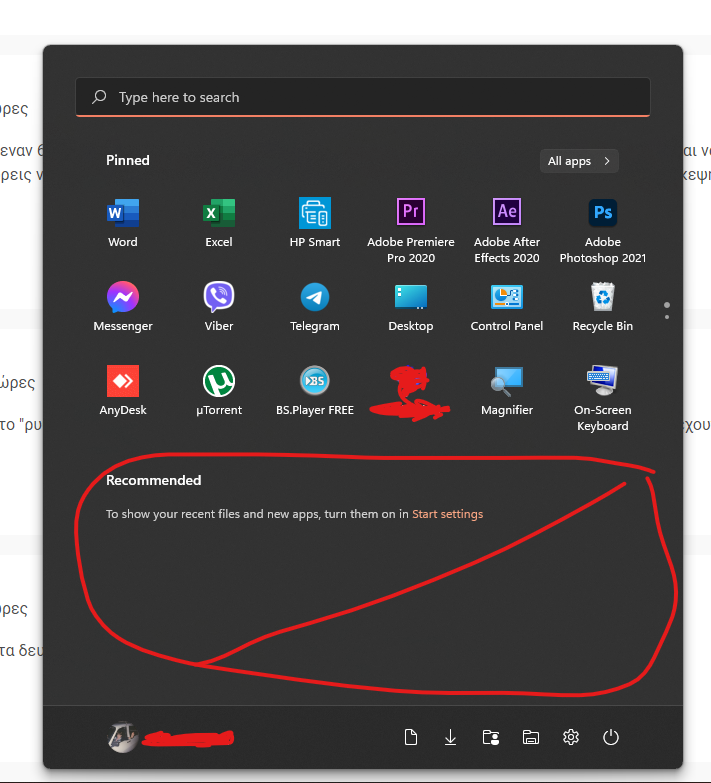Click the Power button icon
This screenshot has width=711, height=783.
point(611,737)
